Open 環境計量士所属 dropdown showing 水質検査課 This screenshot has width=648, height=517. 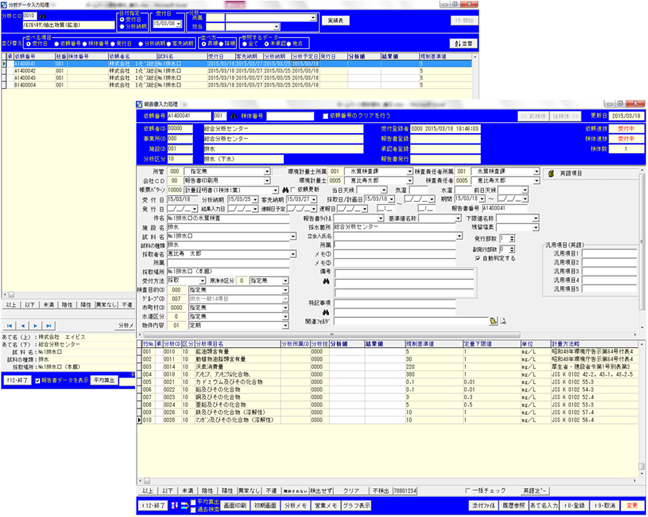pyautogui.click(x=410, y=172)
